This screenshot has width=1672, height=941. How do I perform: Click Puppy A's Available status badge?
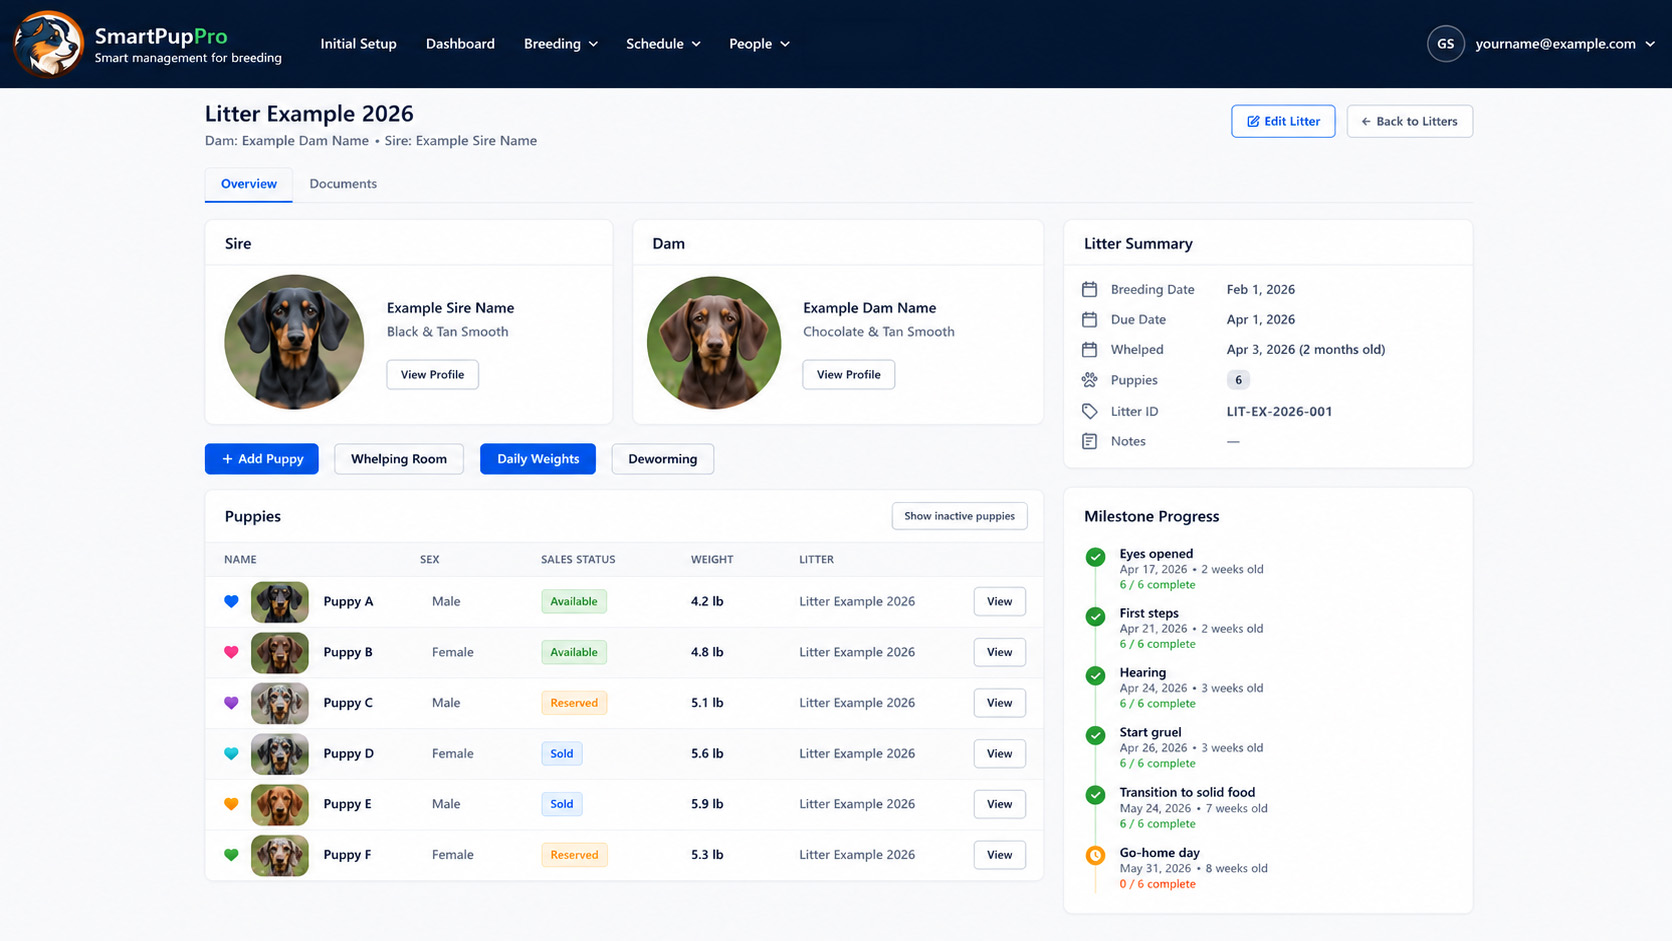point(574,602)
